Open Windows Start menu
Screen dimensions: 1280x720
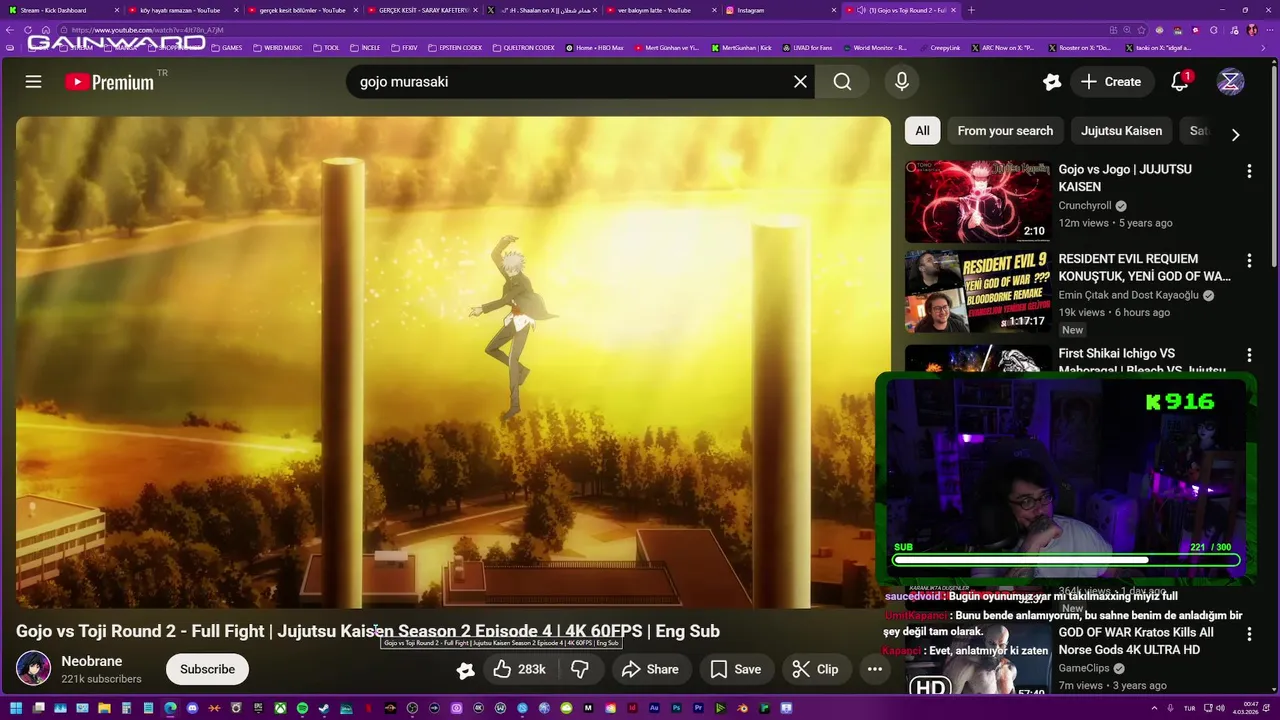[16, 708]
